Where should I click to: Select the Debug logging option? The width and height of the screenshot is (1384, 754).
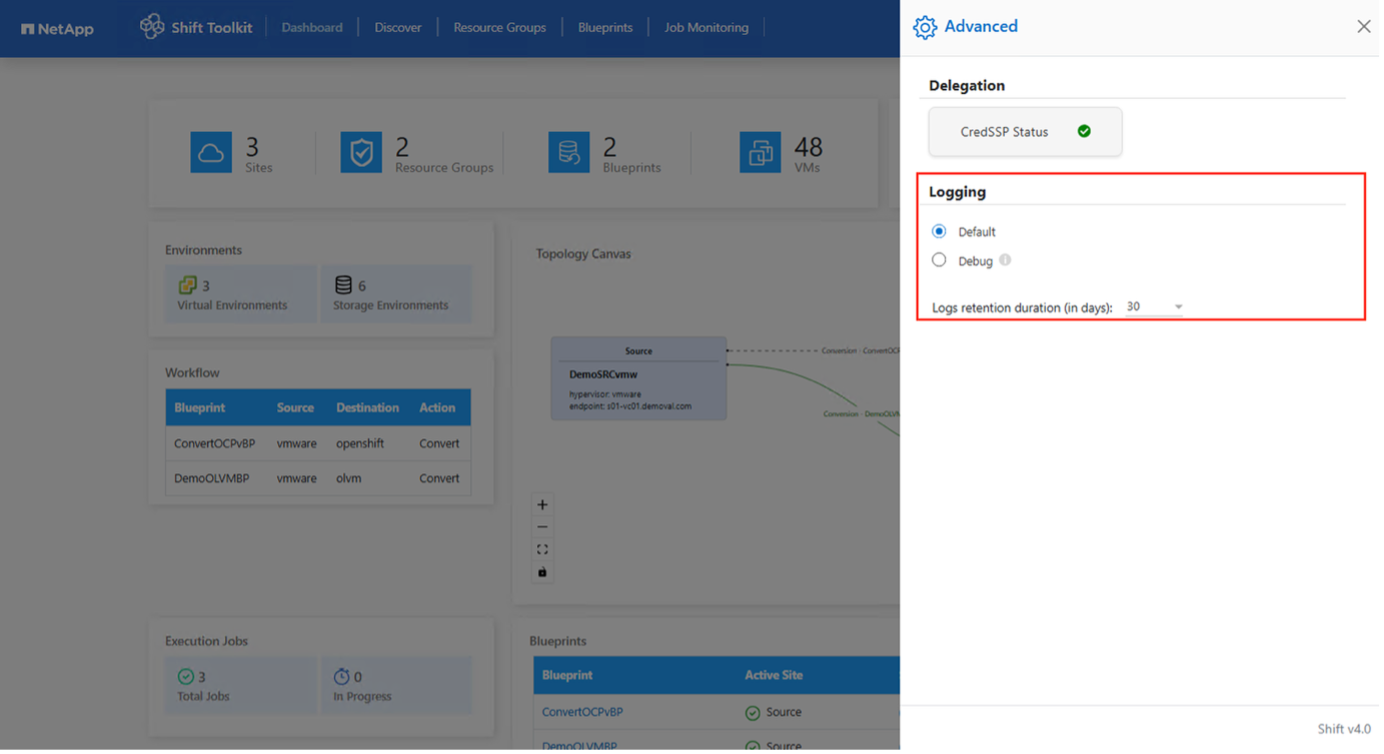pyautogui.click(x=939, y=260)
